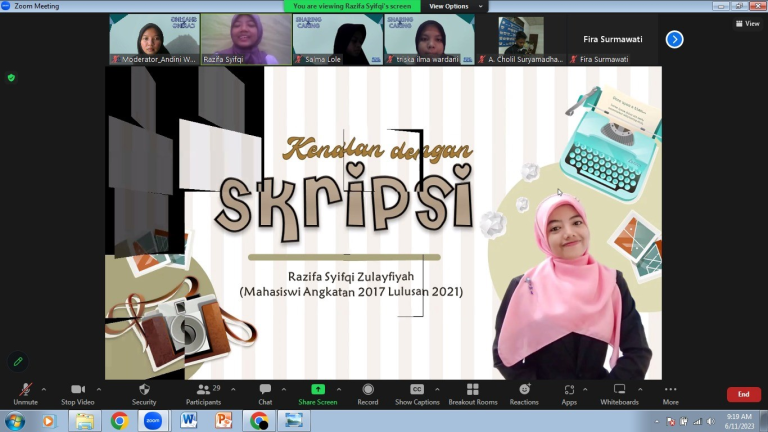Open the Participants panel
Viewport: 768px width, 432px height.
[203, 391]
